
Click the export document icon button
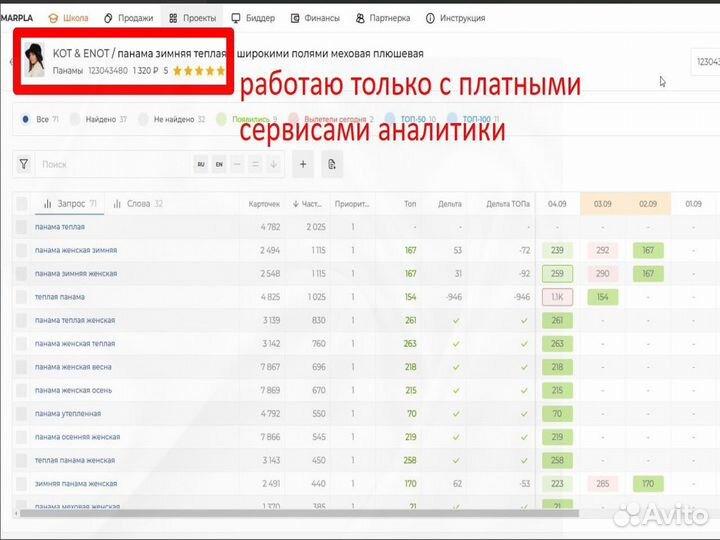coord(332,164)
